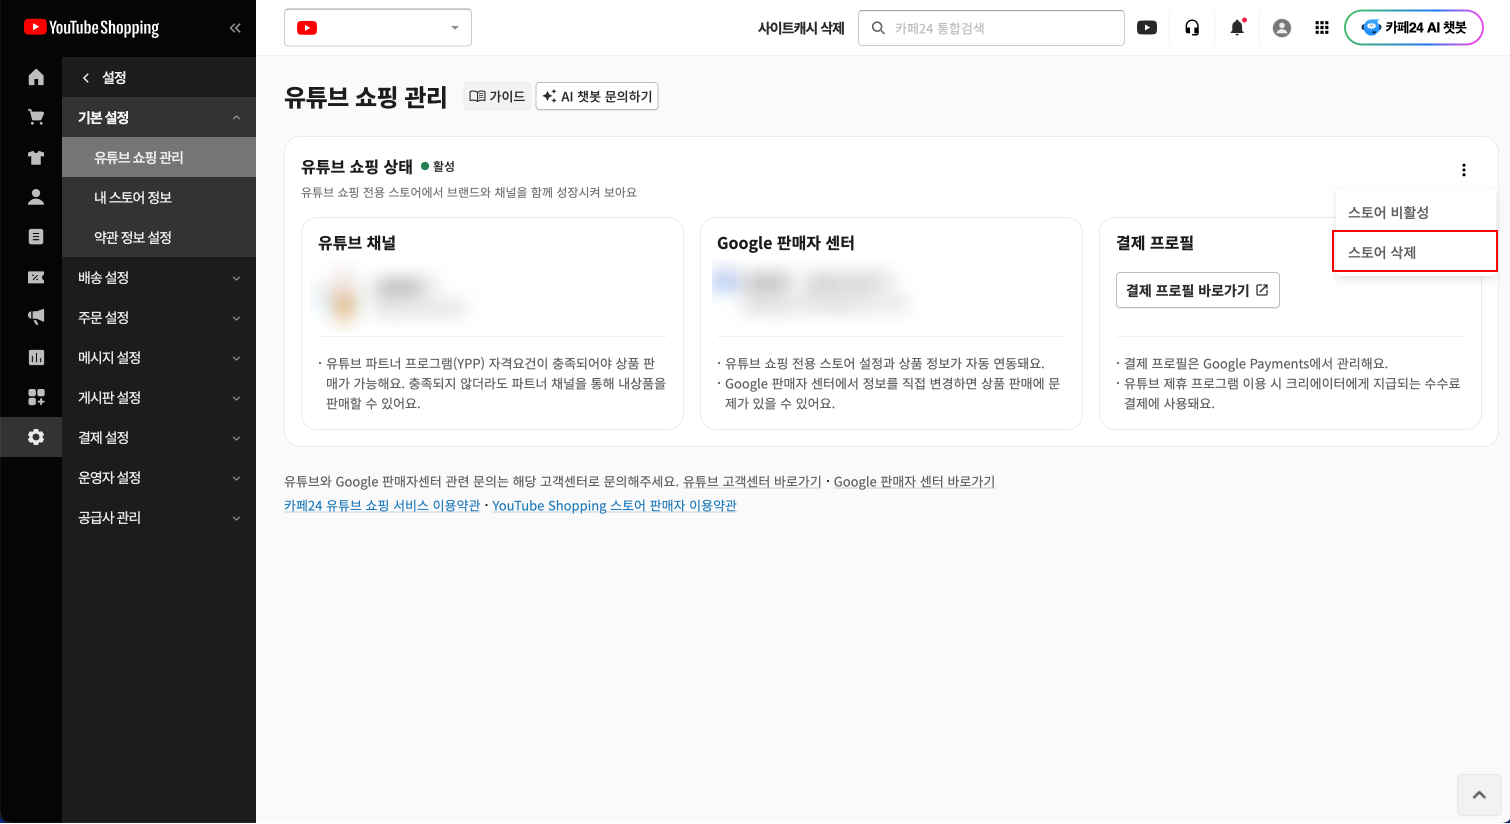Open the apps plus icon in rail
The image size is (1510, 824).
(36, 397)
